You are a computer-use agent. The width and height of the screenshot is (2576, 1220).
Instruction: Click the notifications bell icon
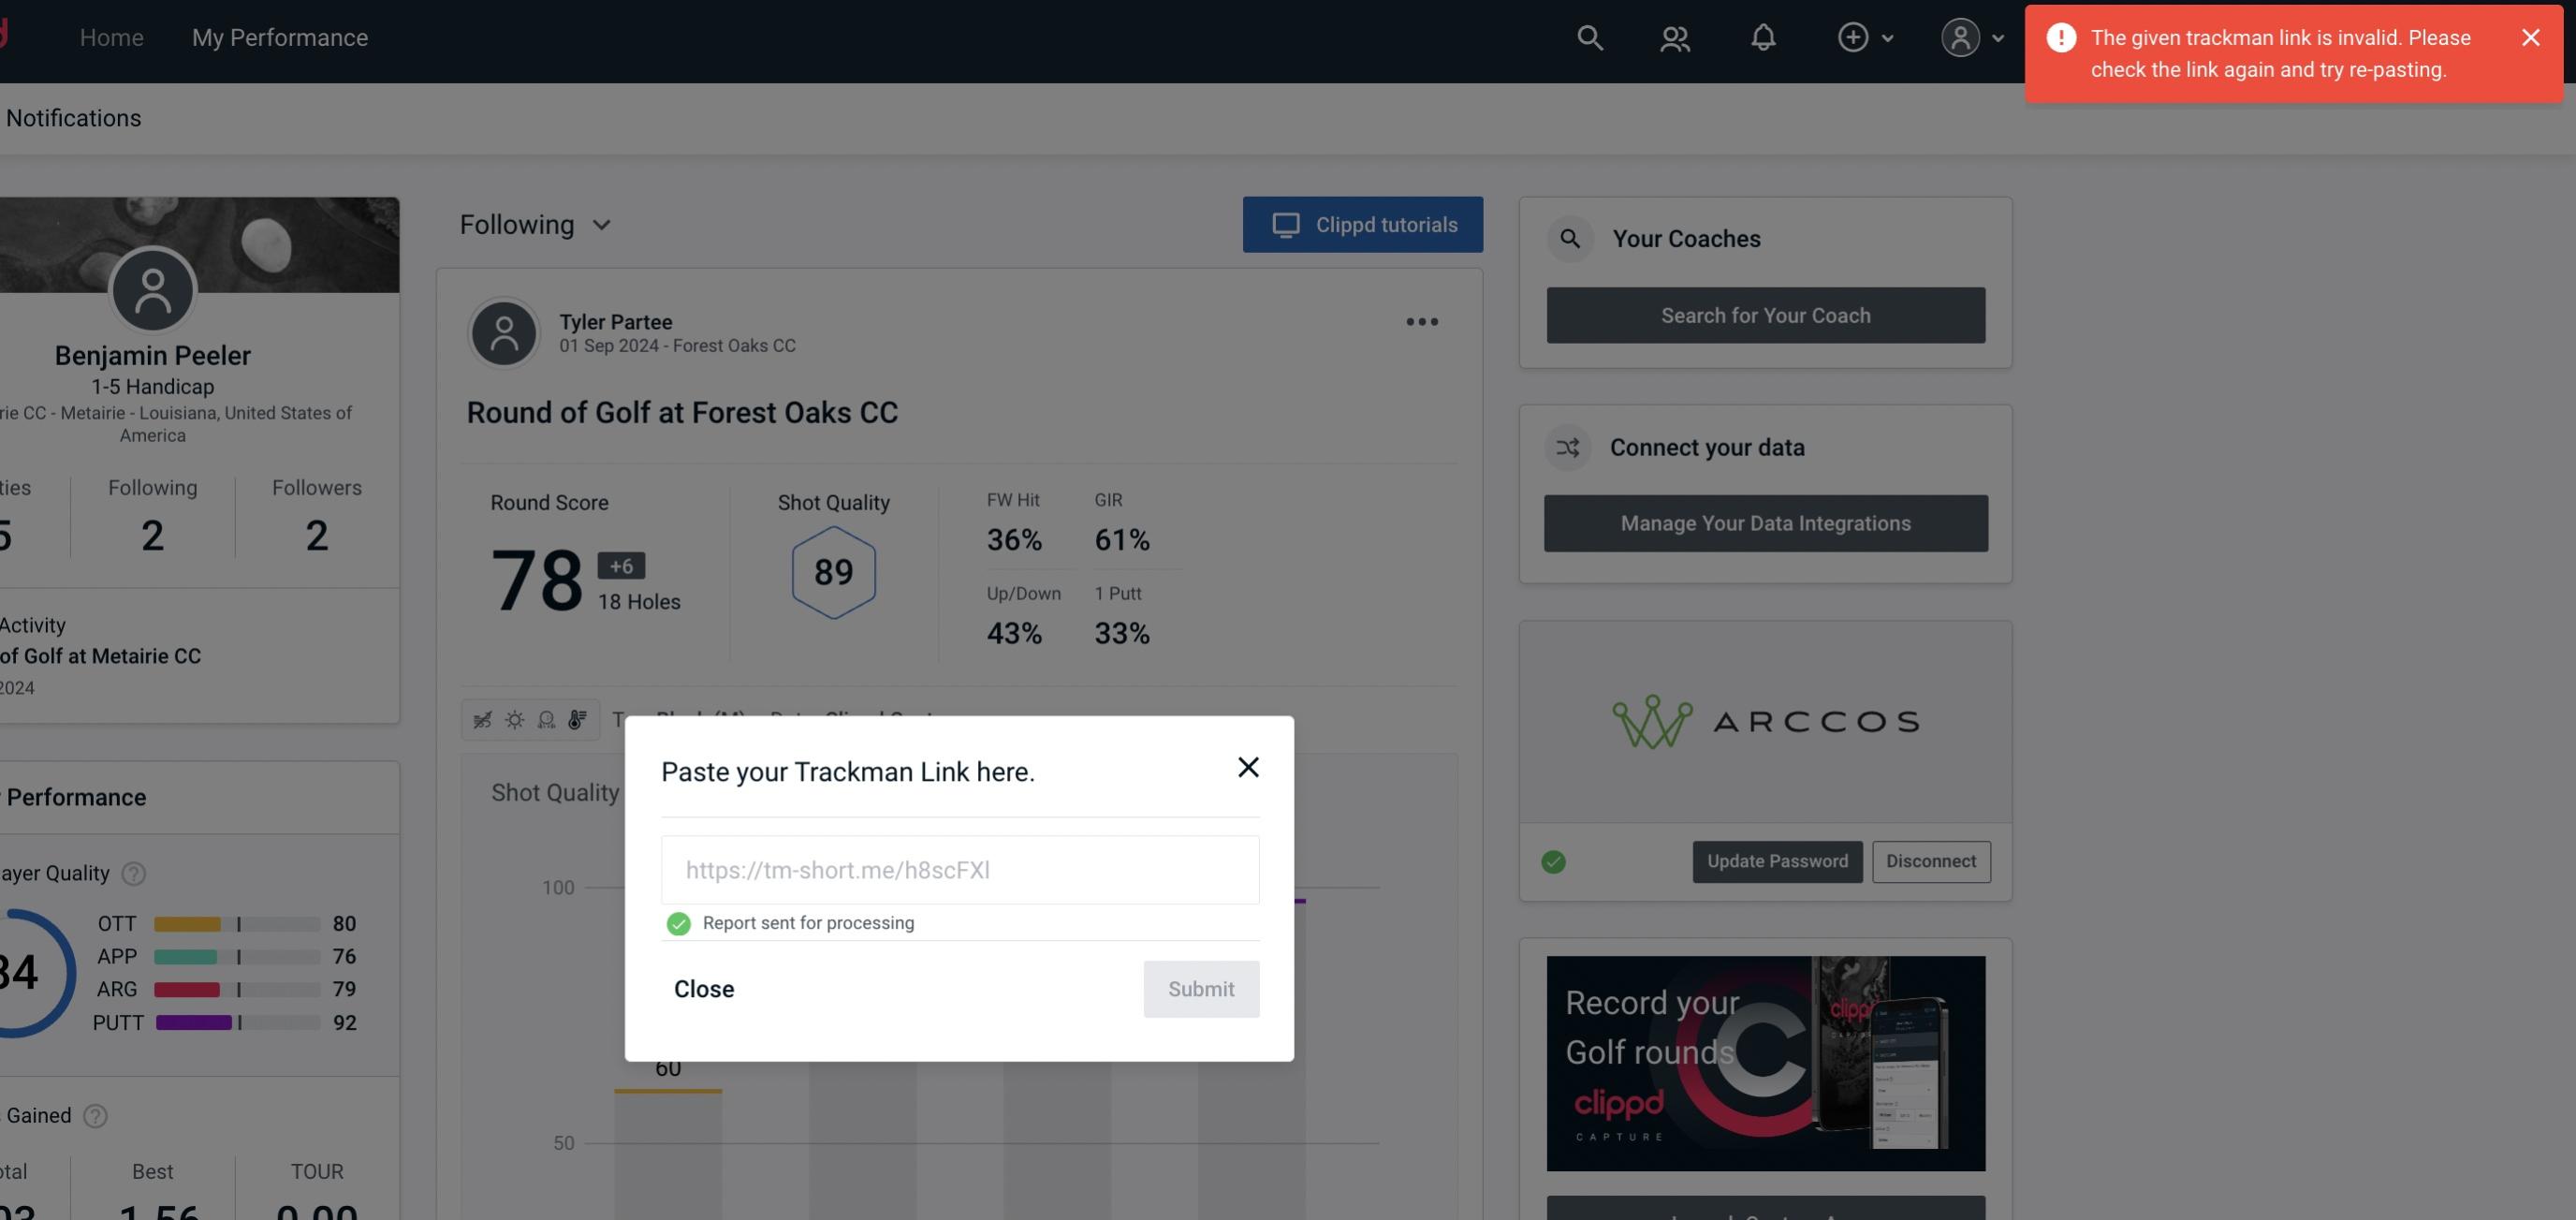1763,35
